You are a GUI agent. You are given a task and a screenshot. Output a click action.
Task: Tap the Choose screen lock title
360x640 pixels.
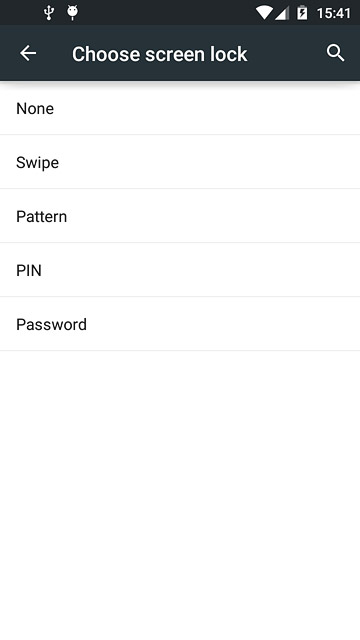tap(160, 54)
